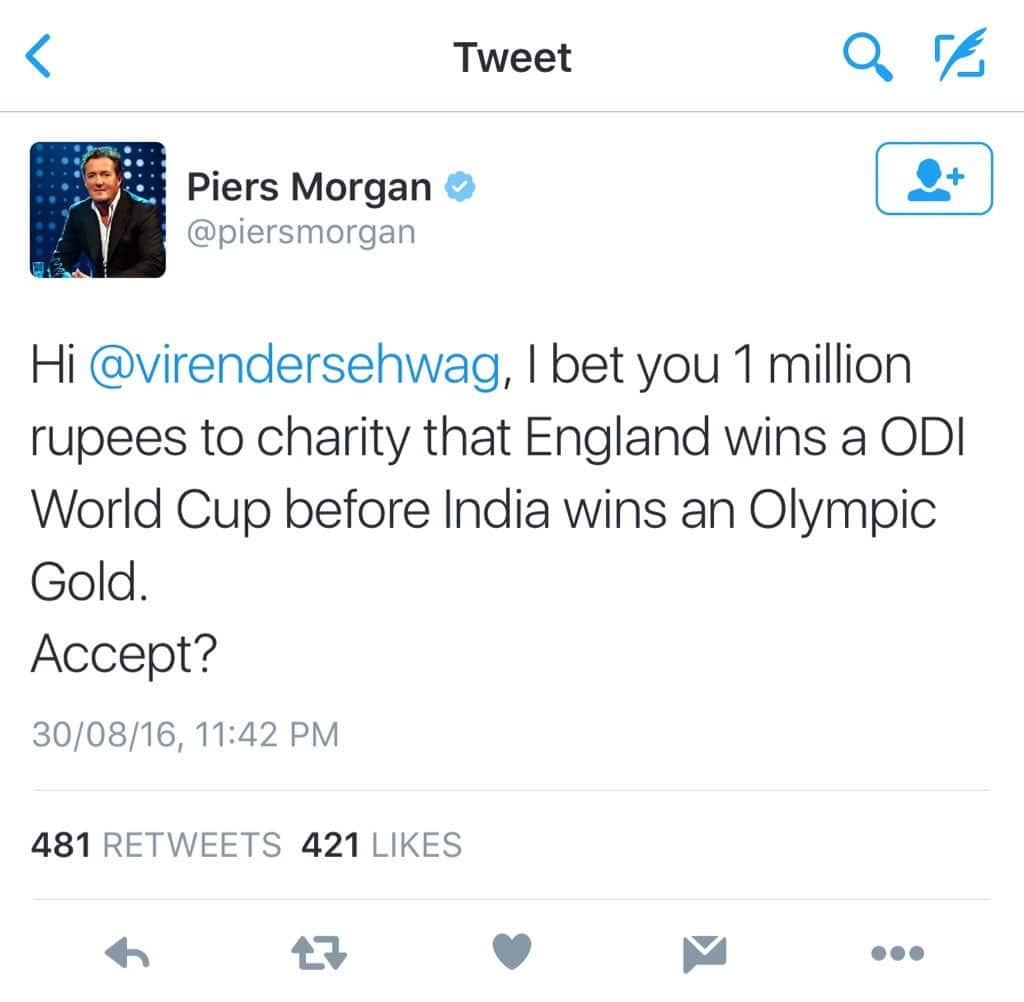Tap the Piers Morgan display name
The width and height of the screenshot is (1024, 1002).
(309, 187)
